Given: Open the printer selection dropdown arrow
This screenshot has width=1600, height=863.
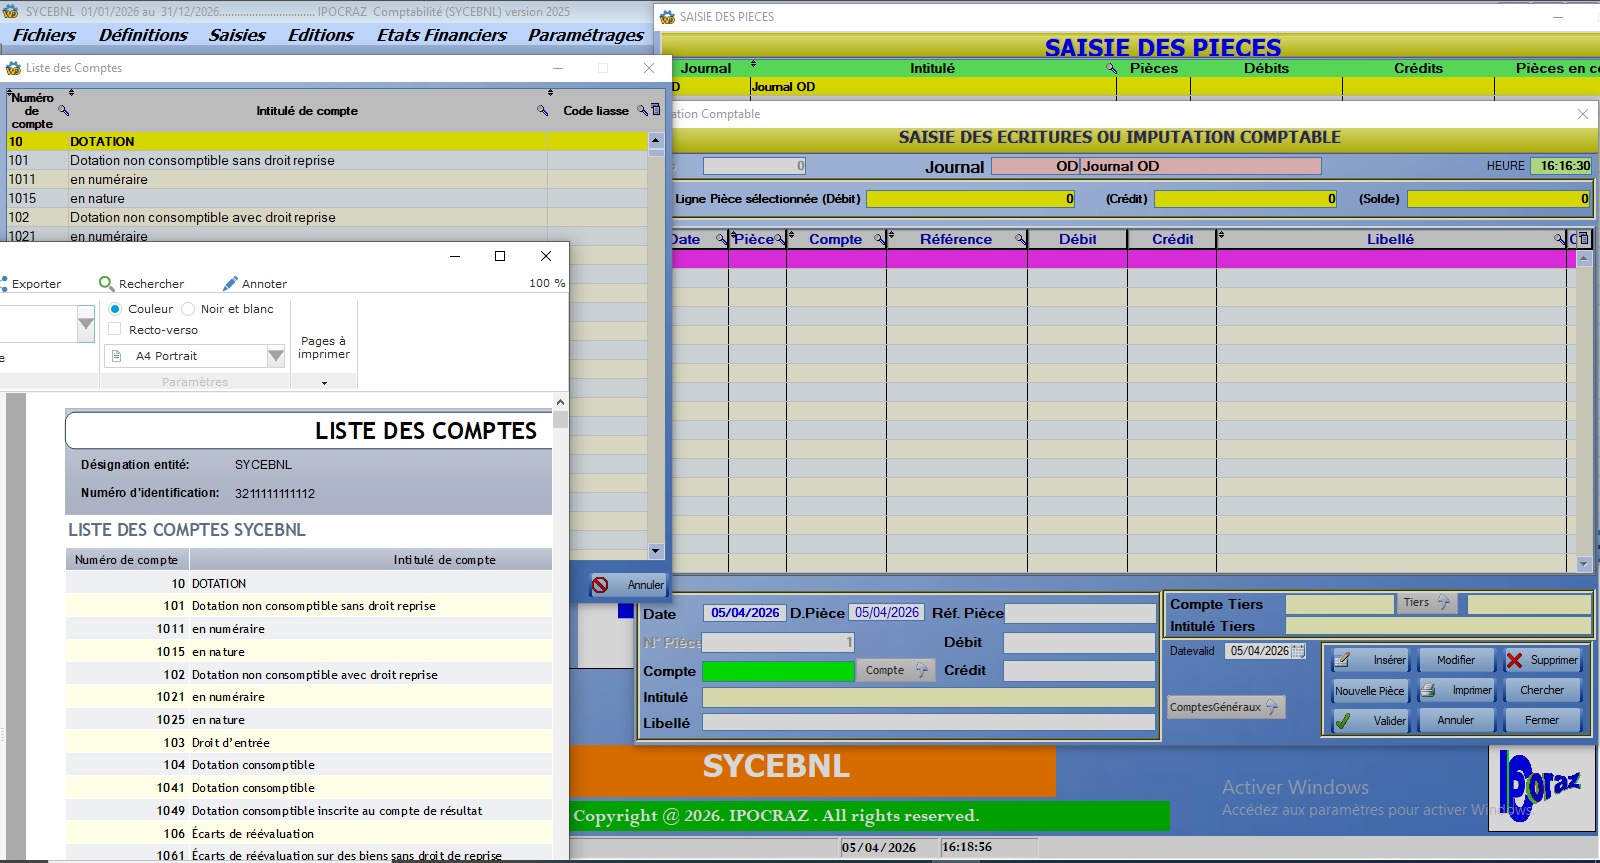Looking at the screenshot, I should coord(86,324).
